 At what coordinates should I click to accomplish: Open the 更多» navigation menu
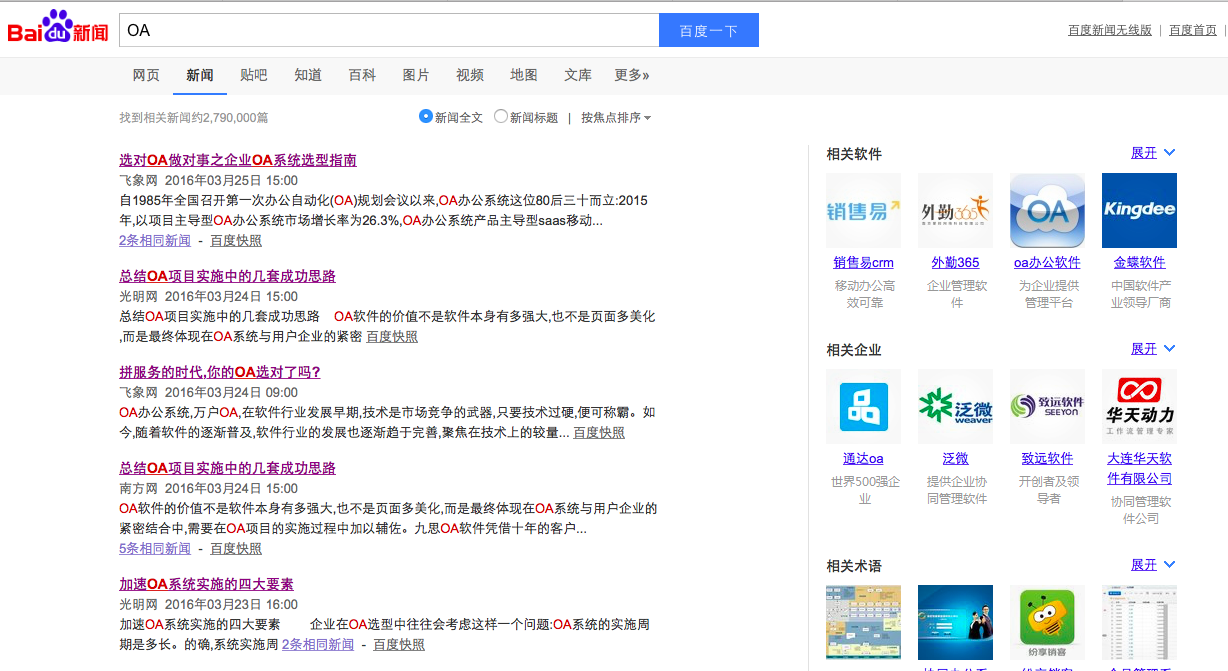point(632,75)
